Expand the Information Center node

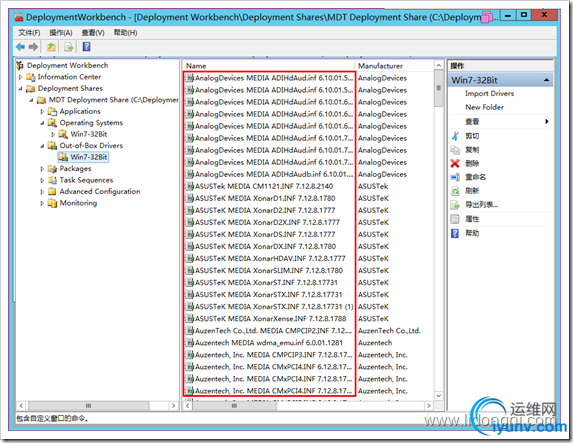pos(20,77)
